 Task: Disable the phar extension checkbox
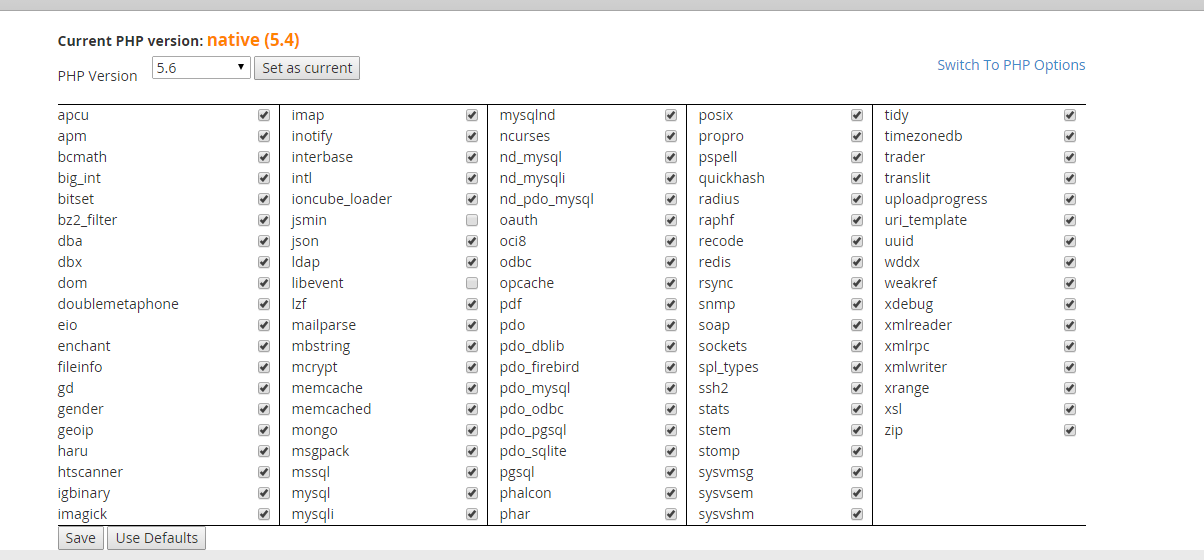(x=671, y=514)
